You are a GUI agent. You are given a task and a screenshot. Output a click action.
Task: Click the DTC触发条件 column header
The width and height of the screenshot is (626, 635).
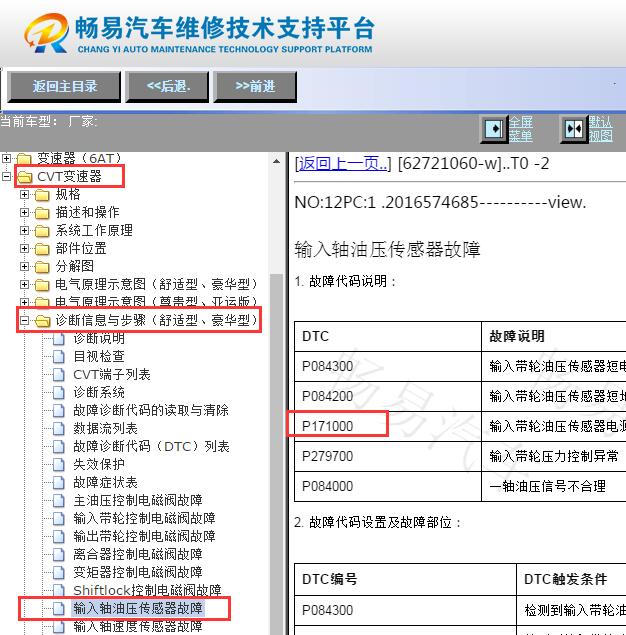571,579
